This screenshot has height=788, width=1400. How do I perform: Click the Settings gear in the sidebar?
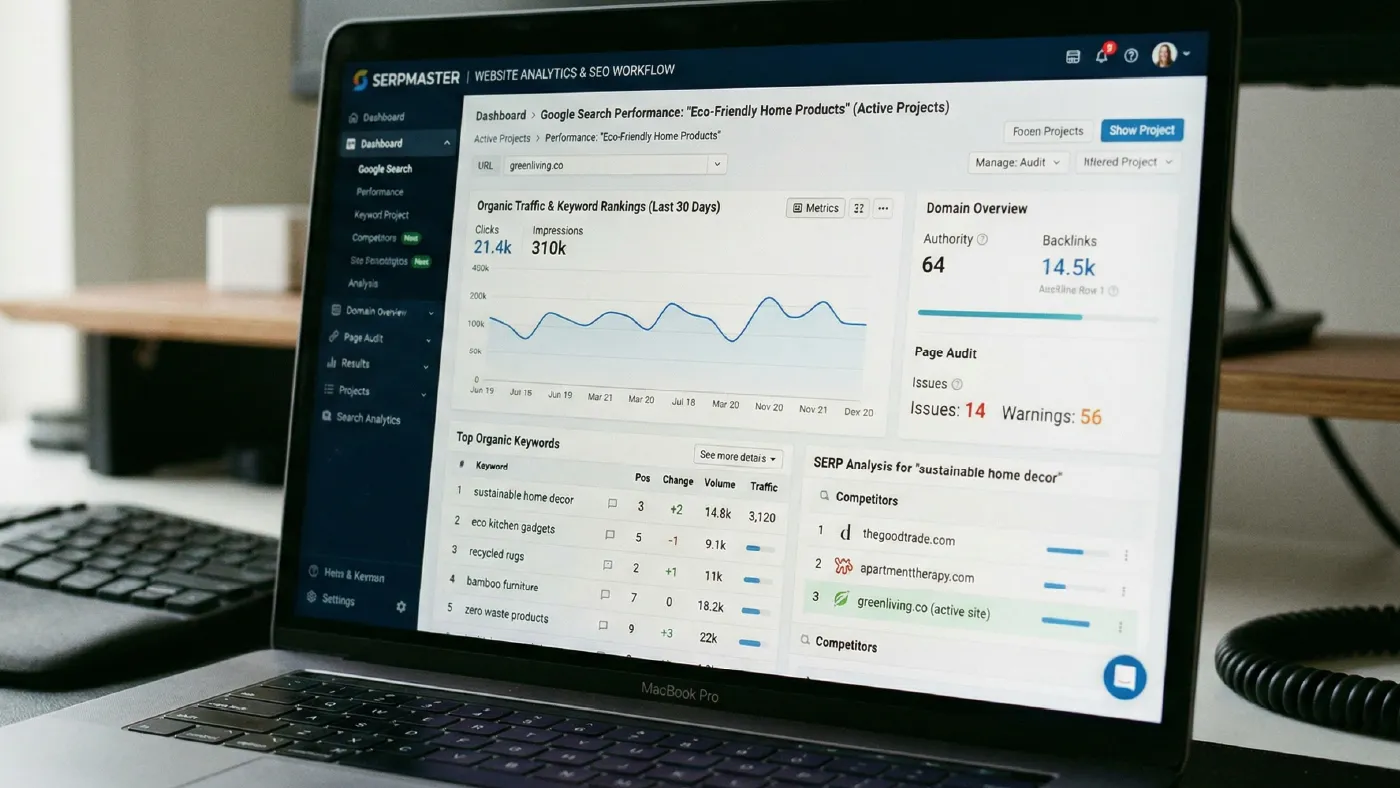(400, 606)
